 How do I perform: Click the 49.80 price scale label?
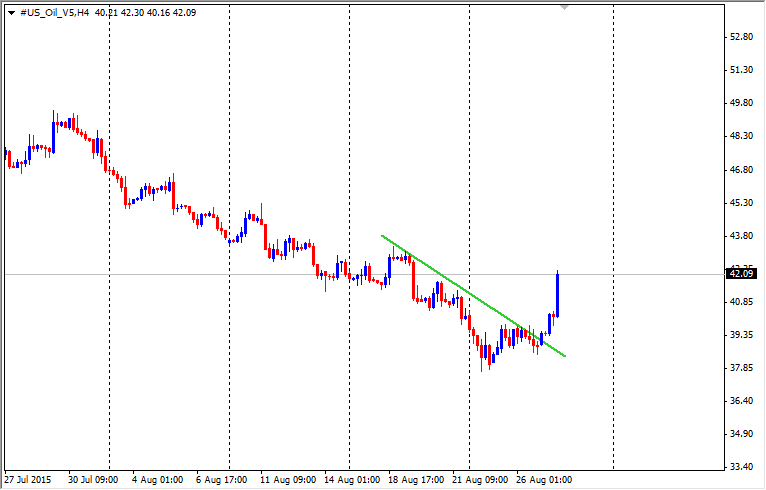741,103
